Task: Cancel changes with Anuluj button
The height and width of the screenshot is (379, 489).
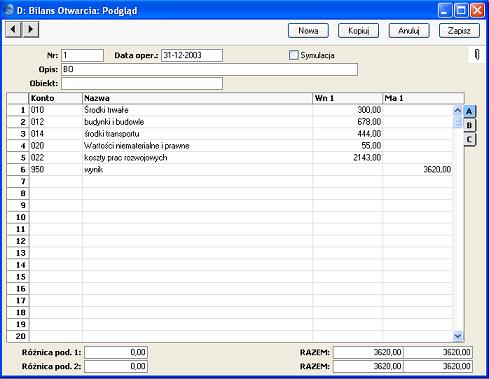Action: pos(409,31)
